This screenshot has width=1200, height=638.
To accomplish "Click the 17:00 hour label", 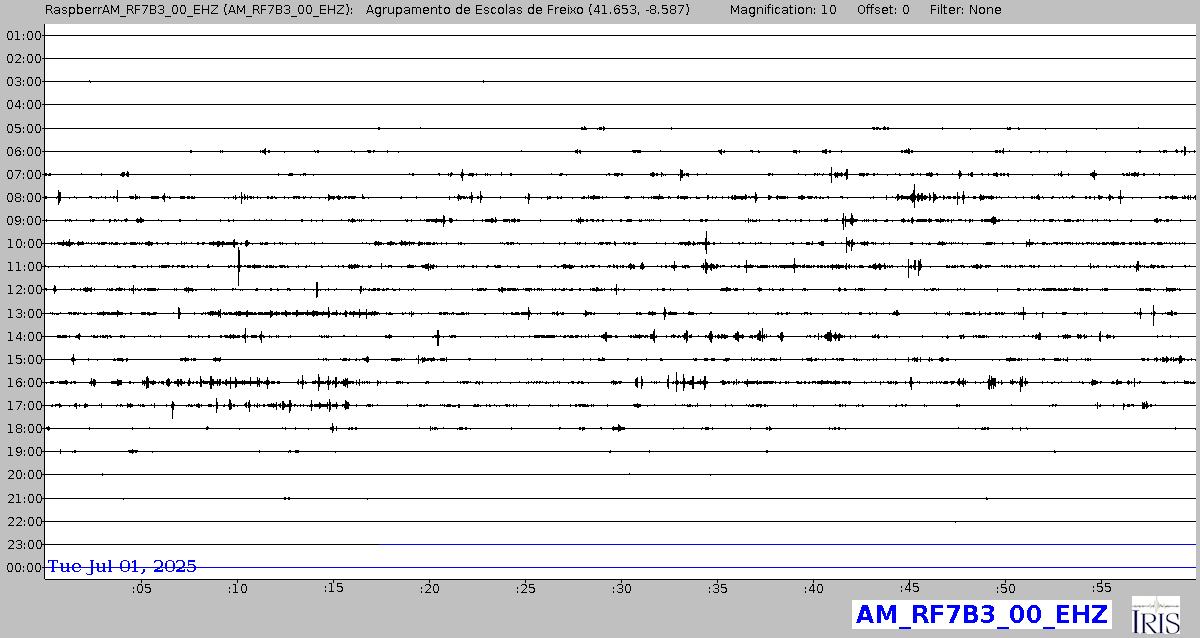I will [x=23, y=405].
